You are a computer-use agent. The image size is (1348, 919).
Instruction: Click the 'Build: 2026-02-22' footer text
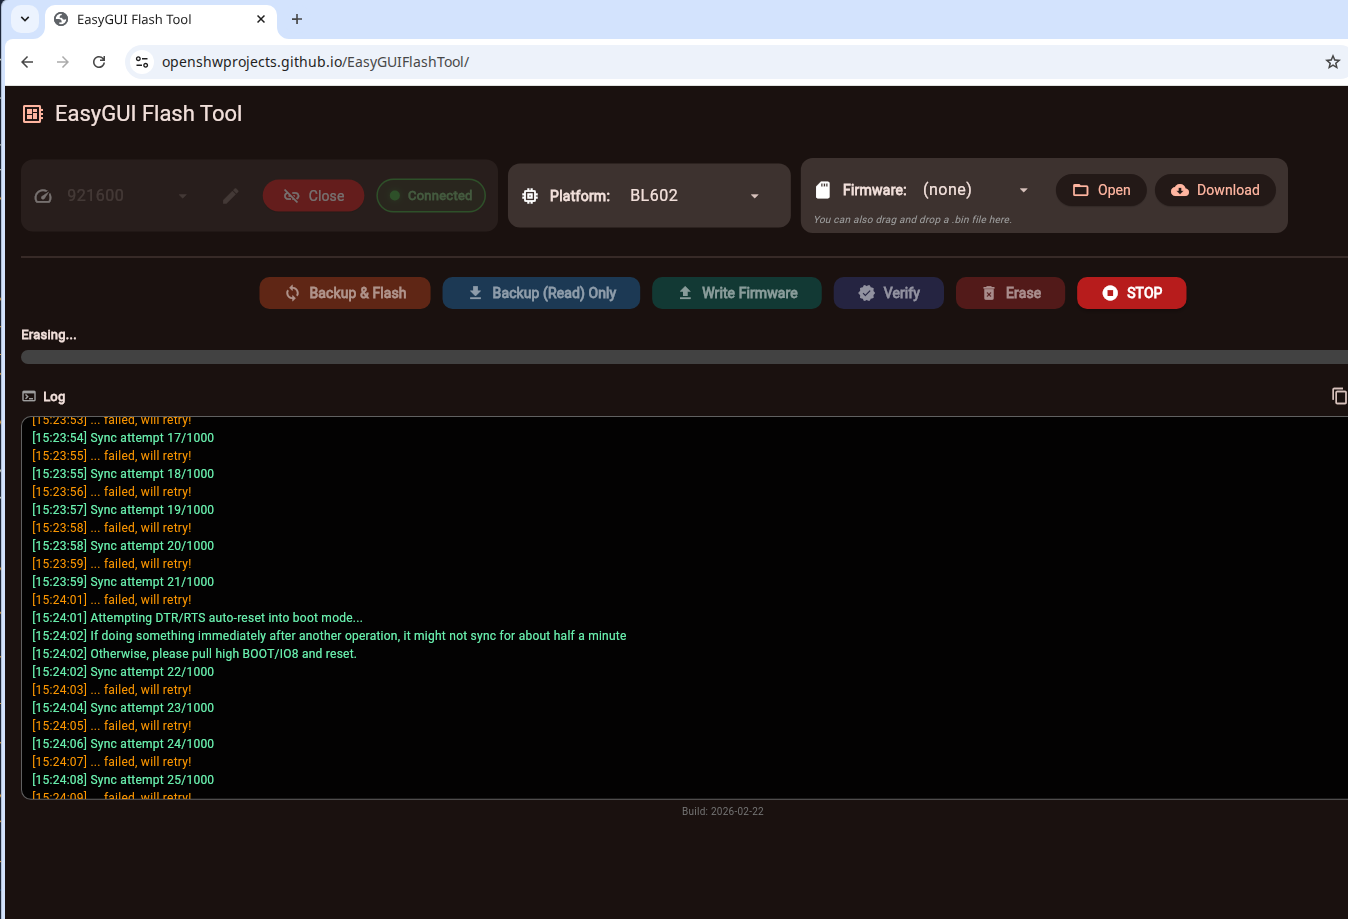(x=723, y=812)
